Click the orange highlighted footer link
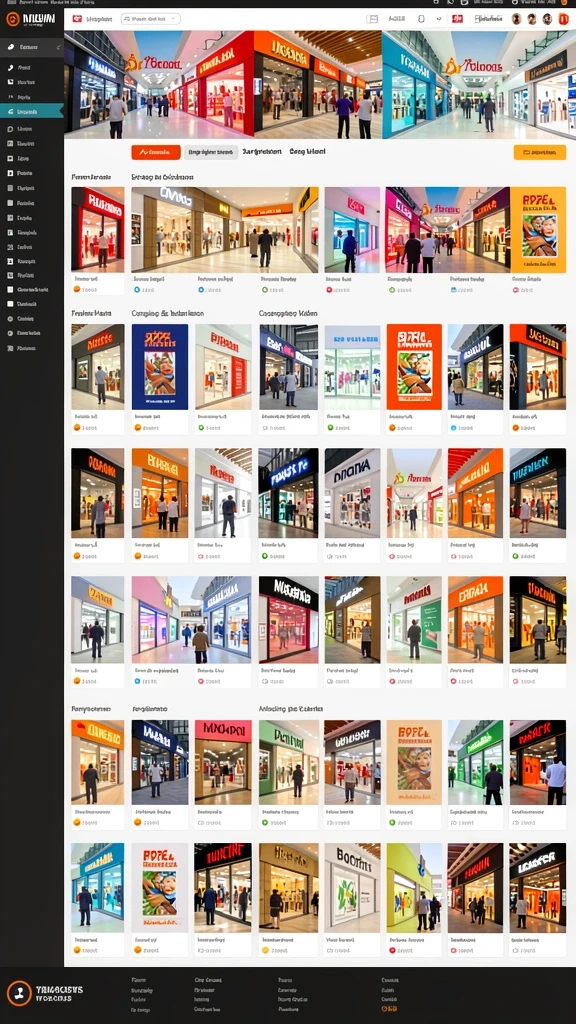Screen dimensions: 576x1024 coord(389,1009)
